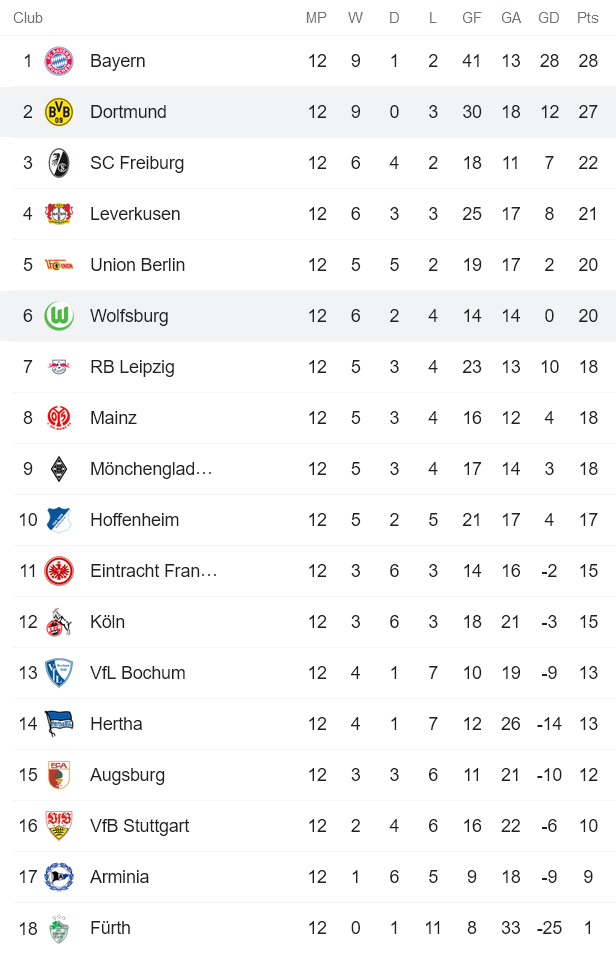Click the VfB Stuttgart badge
The image size is (616, 961).
point(59,825)
